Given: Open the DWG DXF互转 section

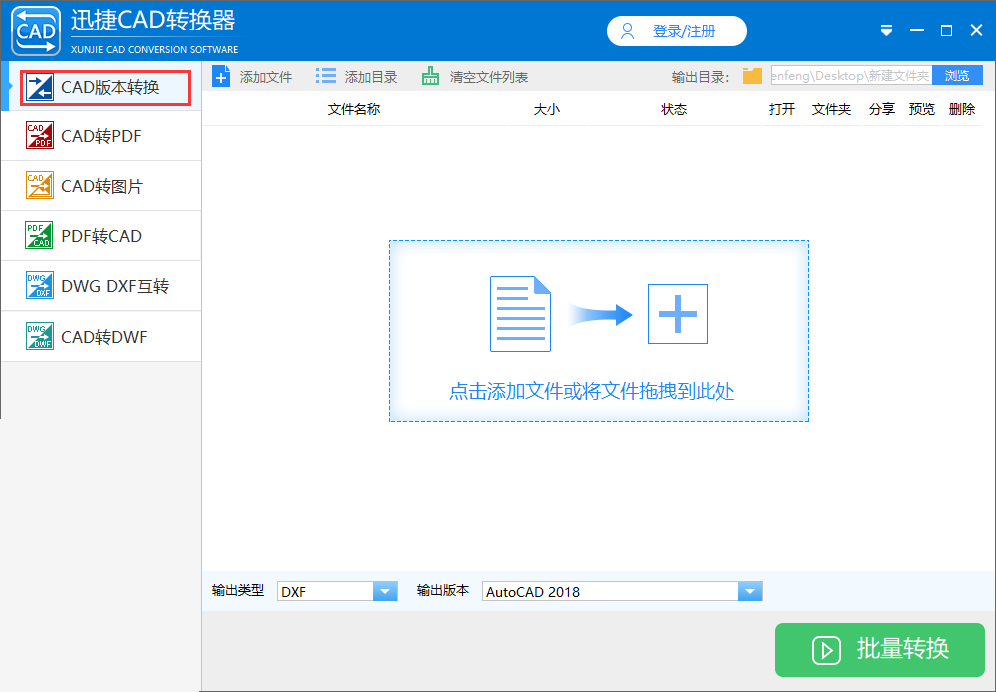Looking at the screenshot, I should click(102, 286).
